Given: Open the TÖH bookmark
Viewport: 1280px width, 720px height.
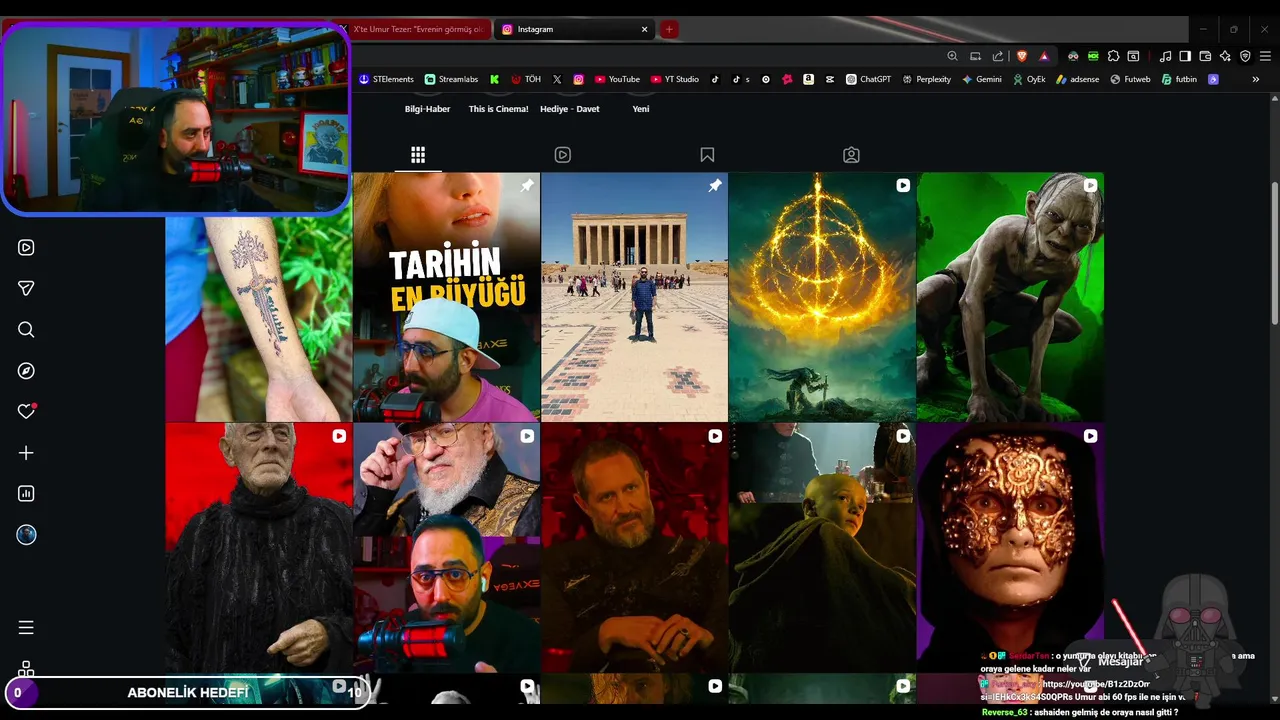Looking at the screenshot, I should 525,79.
